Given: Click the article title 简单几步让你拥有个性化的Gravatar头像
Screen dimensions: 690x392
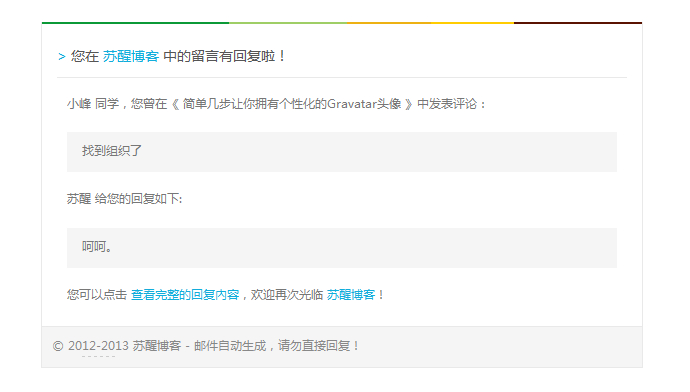Looking at the screenshot, I should click(x=292, y=104).
